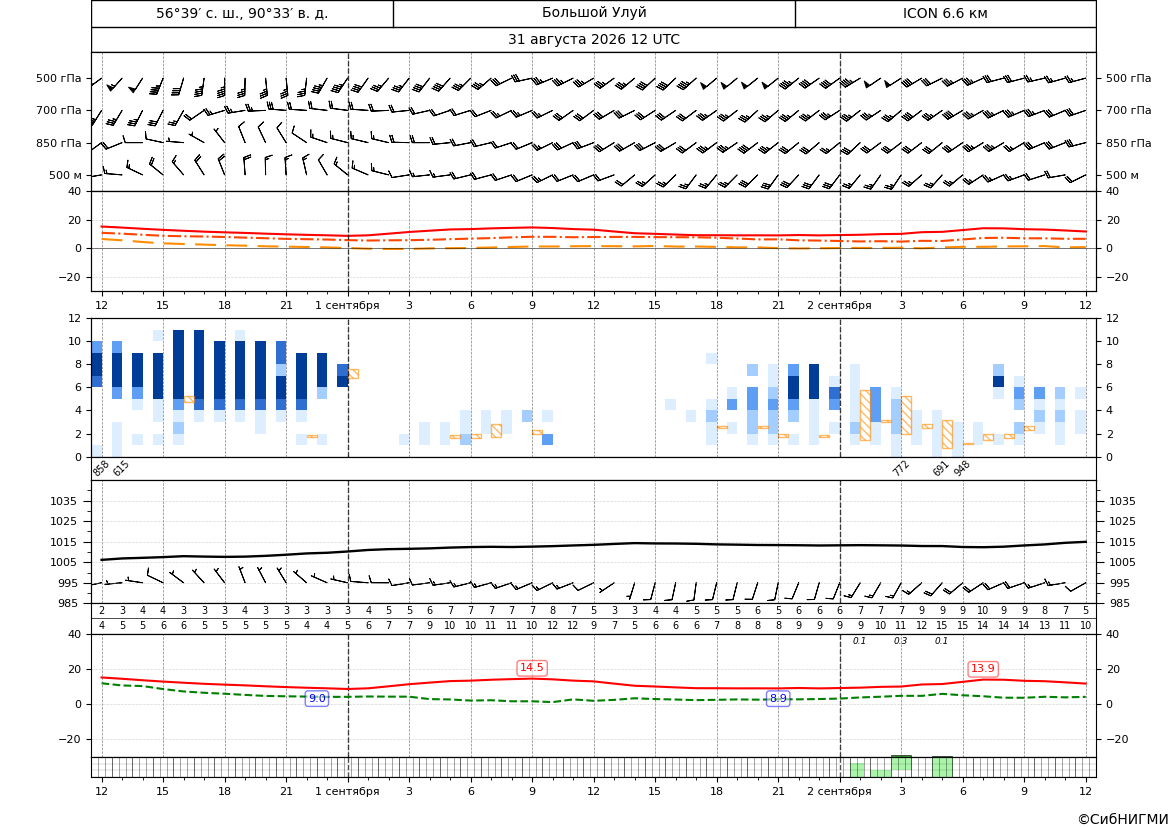This screenshot has width=1169, height=827.
Task: Select the 31 августа 2026 12 UTC header
Action: (593, 40)
